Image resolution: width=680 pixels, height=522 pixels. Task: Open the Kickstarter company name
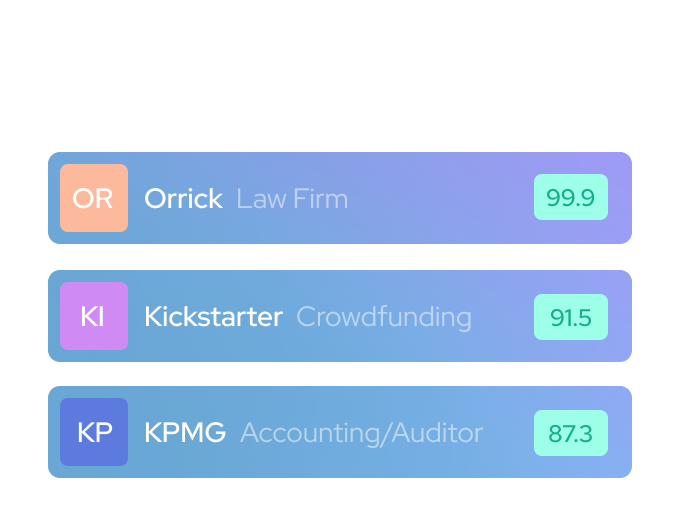pos(213,317)
